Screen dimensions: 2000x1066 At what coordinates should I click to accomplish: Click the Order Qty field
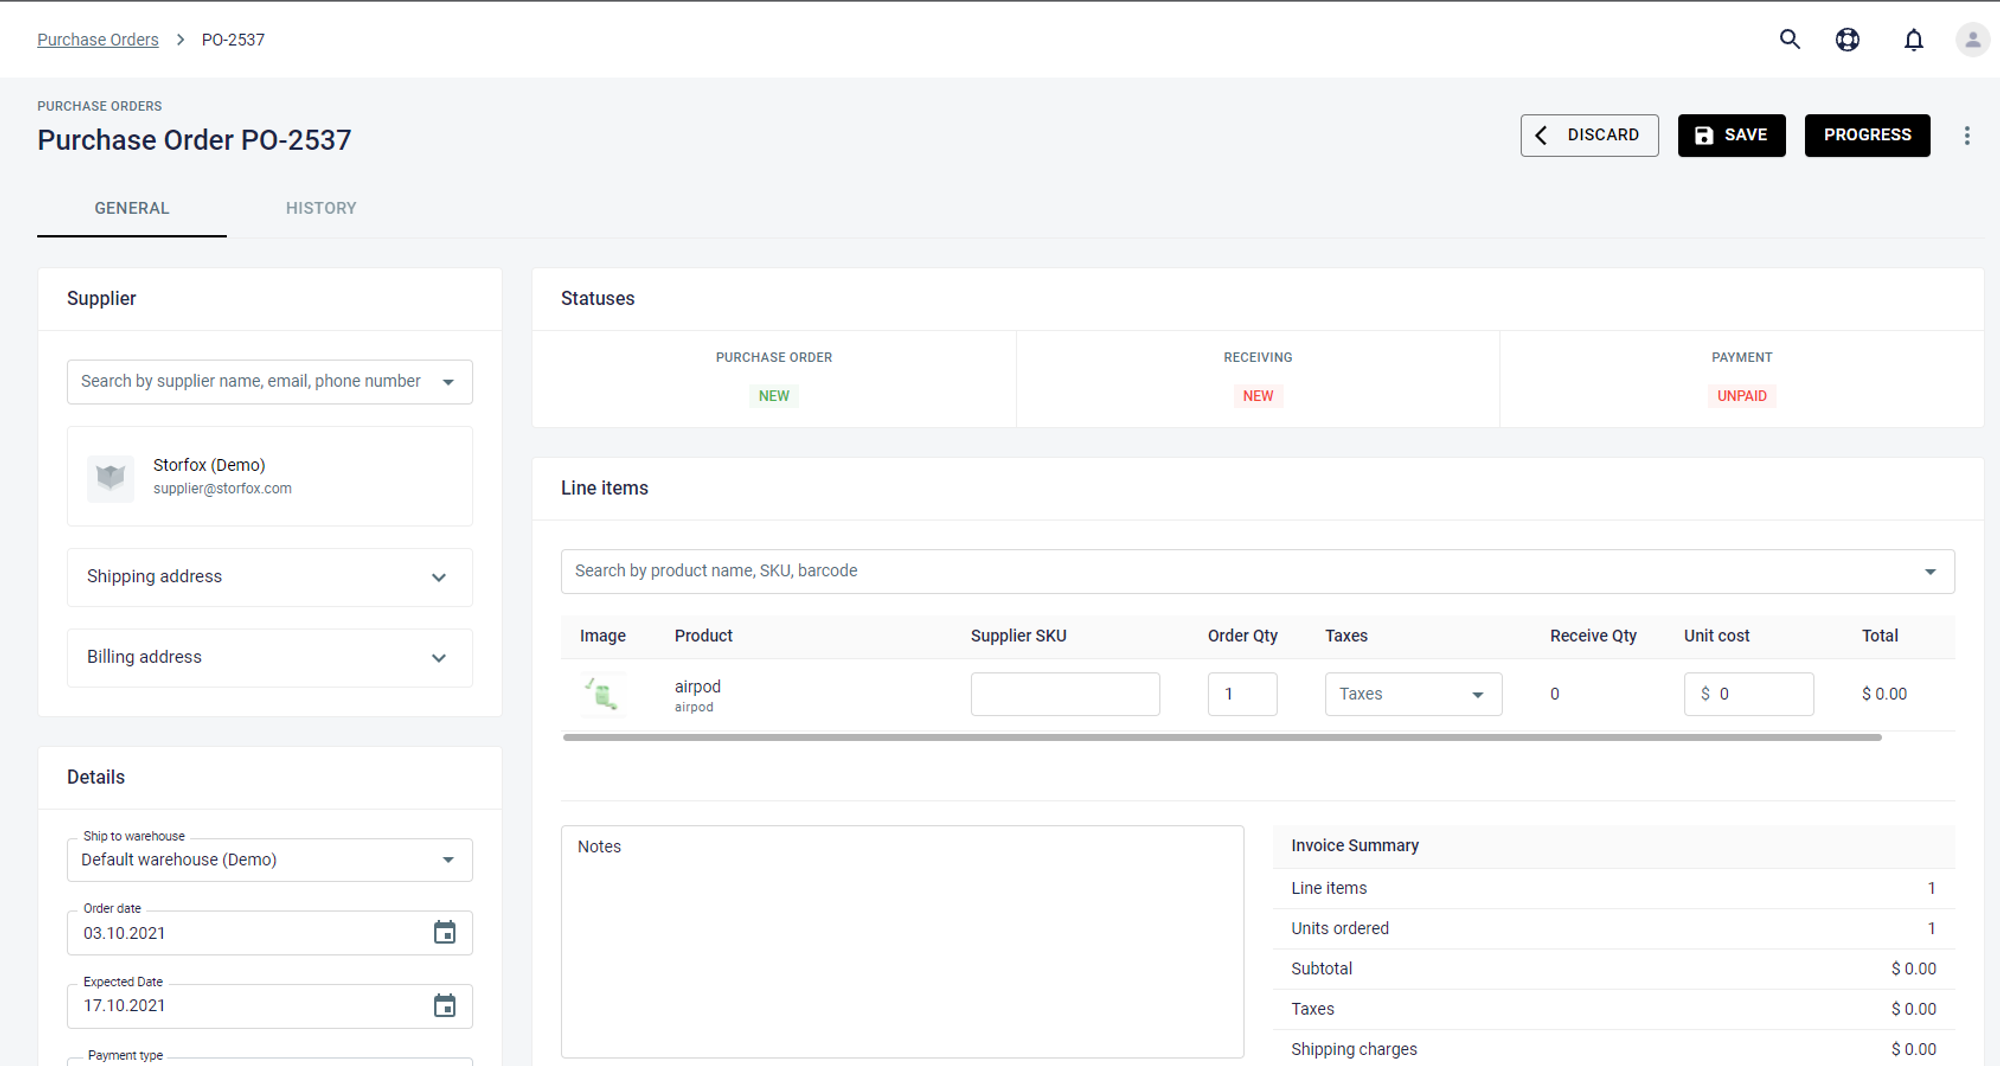1242,694
